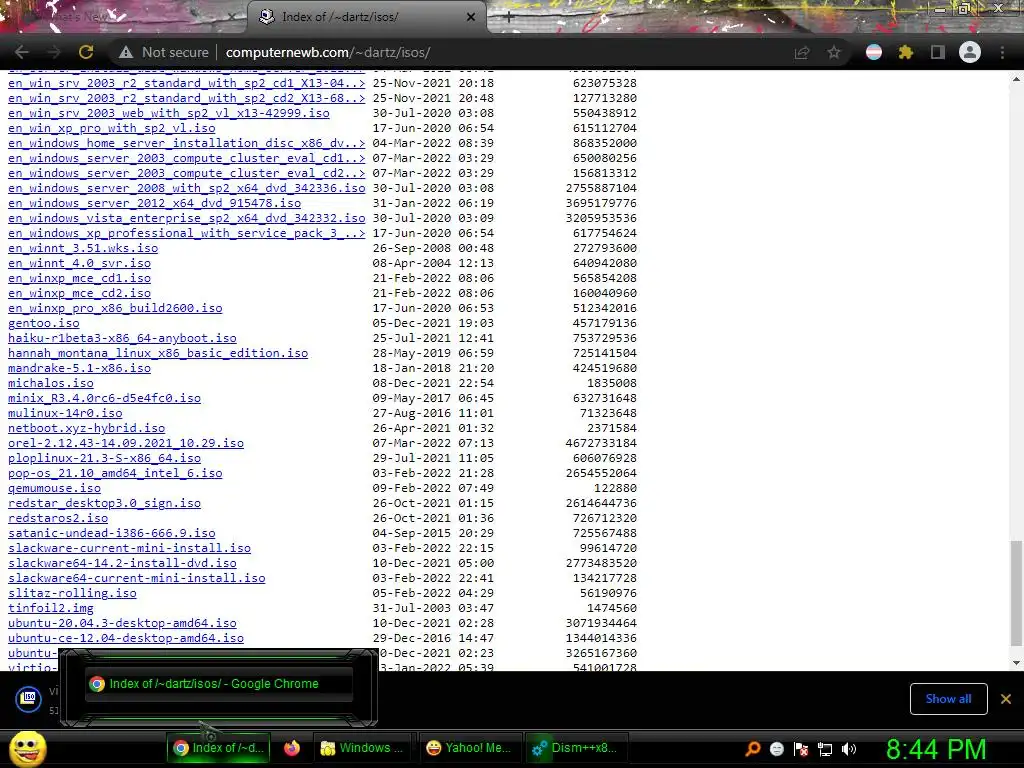The width and height of the screenshot is (1024, 768).
Task: Click en_winxp_mce_cd2.iso link
Action: pyautogui.click(x=79, y=293)
